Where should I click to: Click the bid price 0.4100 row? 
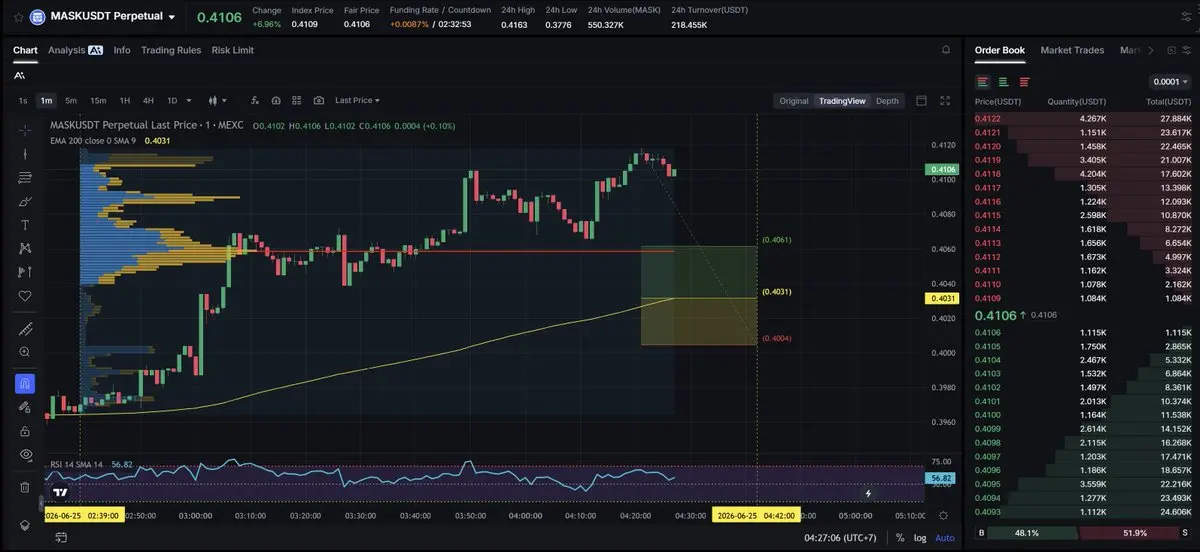point(1083,414)
